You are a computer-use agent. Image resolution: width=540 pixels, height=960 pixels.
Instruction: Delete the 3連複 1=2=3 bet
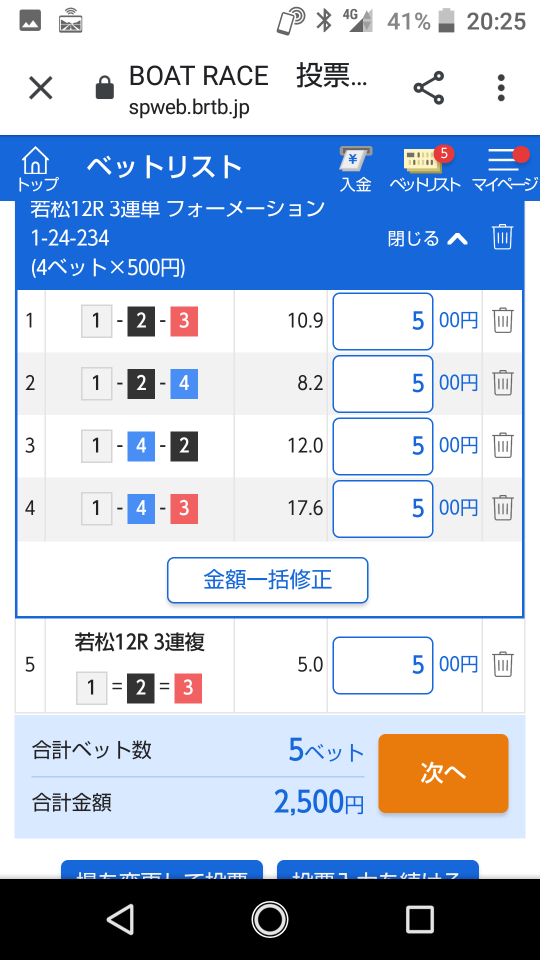(502, 664)
